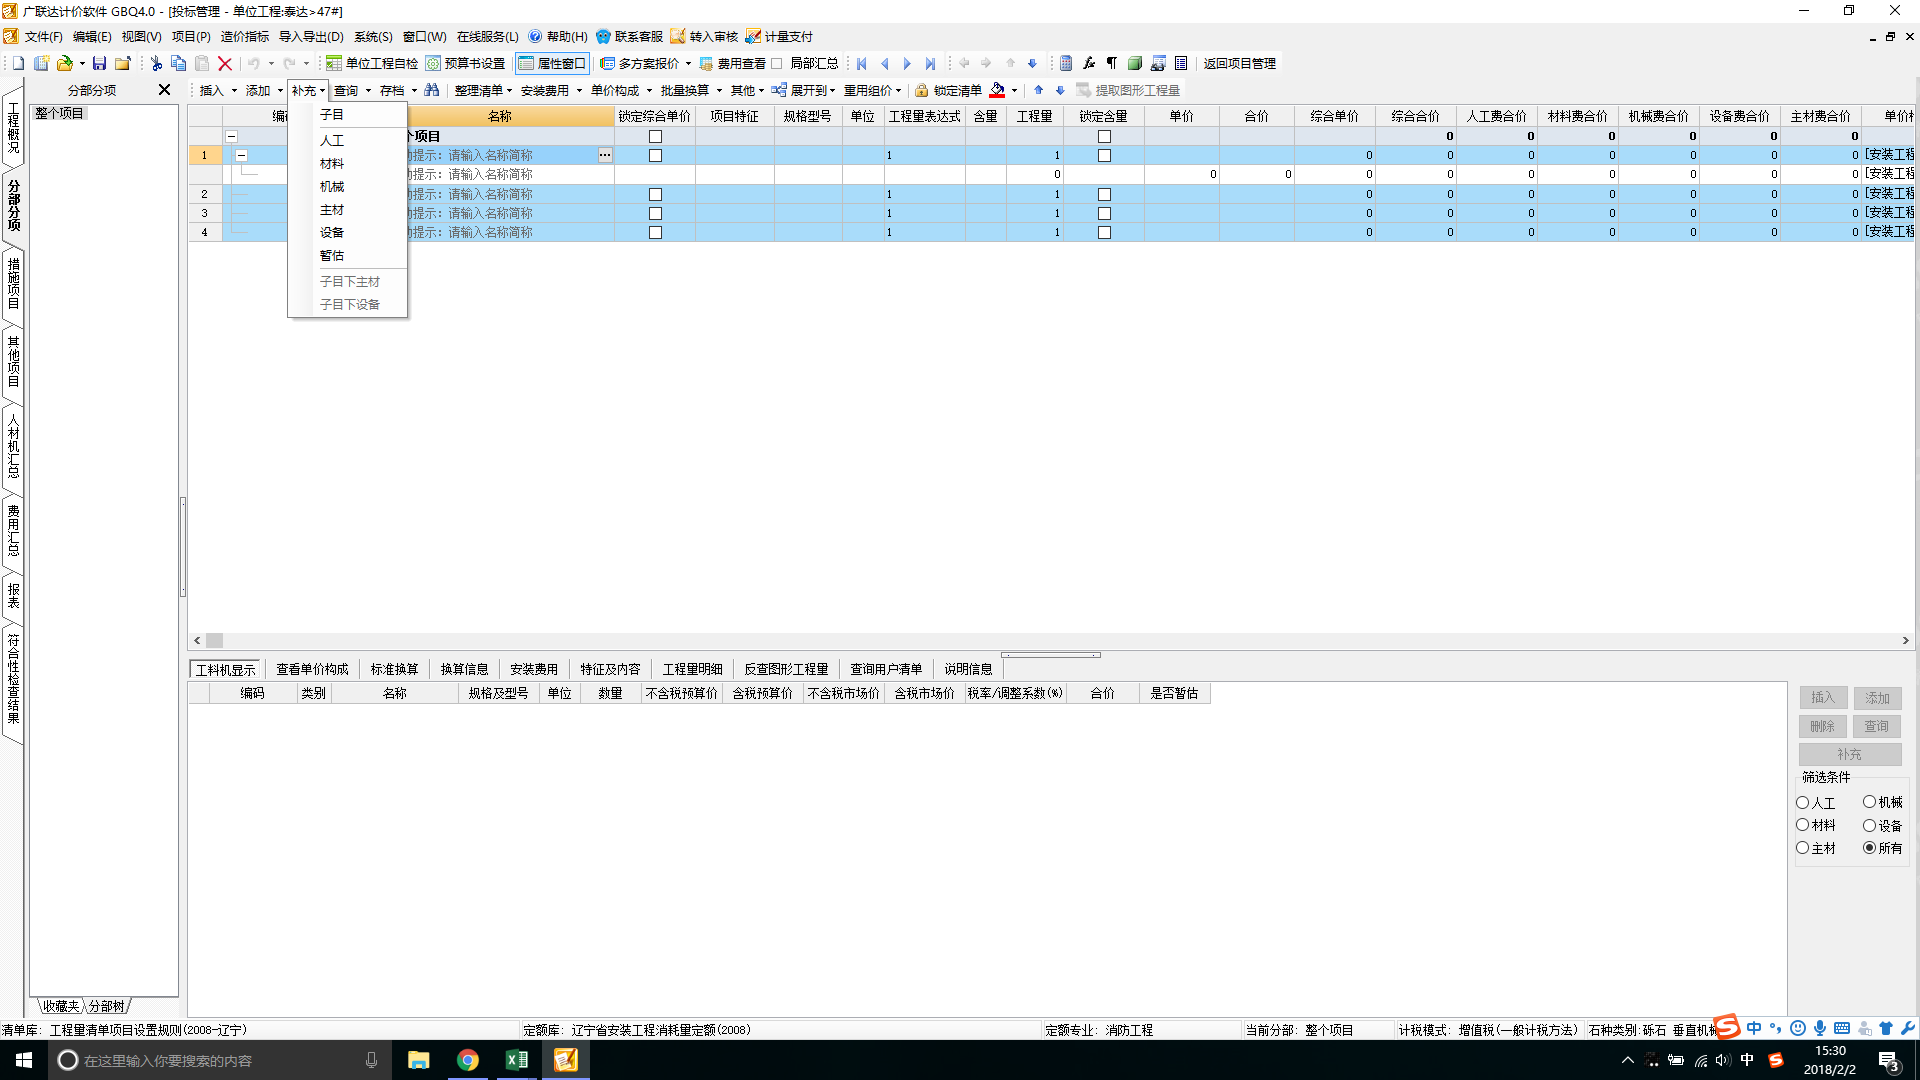Move row down with blue arrow
This screenshot has height=1080, width=1920.
tap(1060, 90)
